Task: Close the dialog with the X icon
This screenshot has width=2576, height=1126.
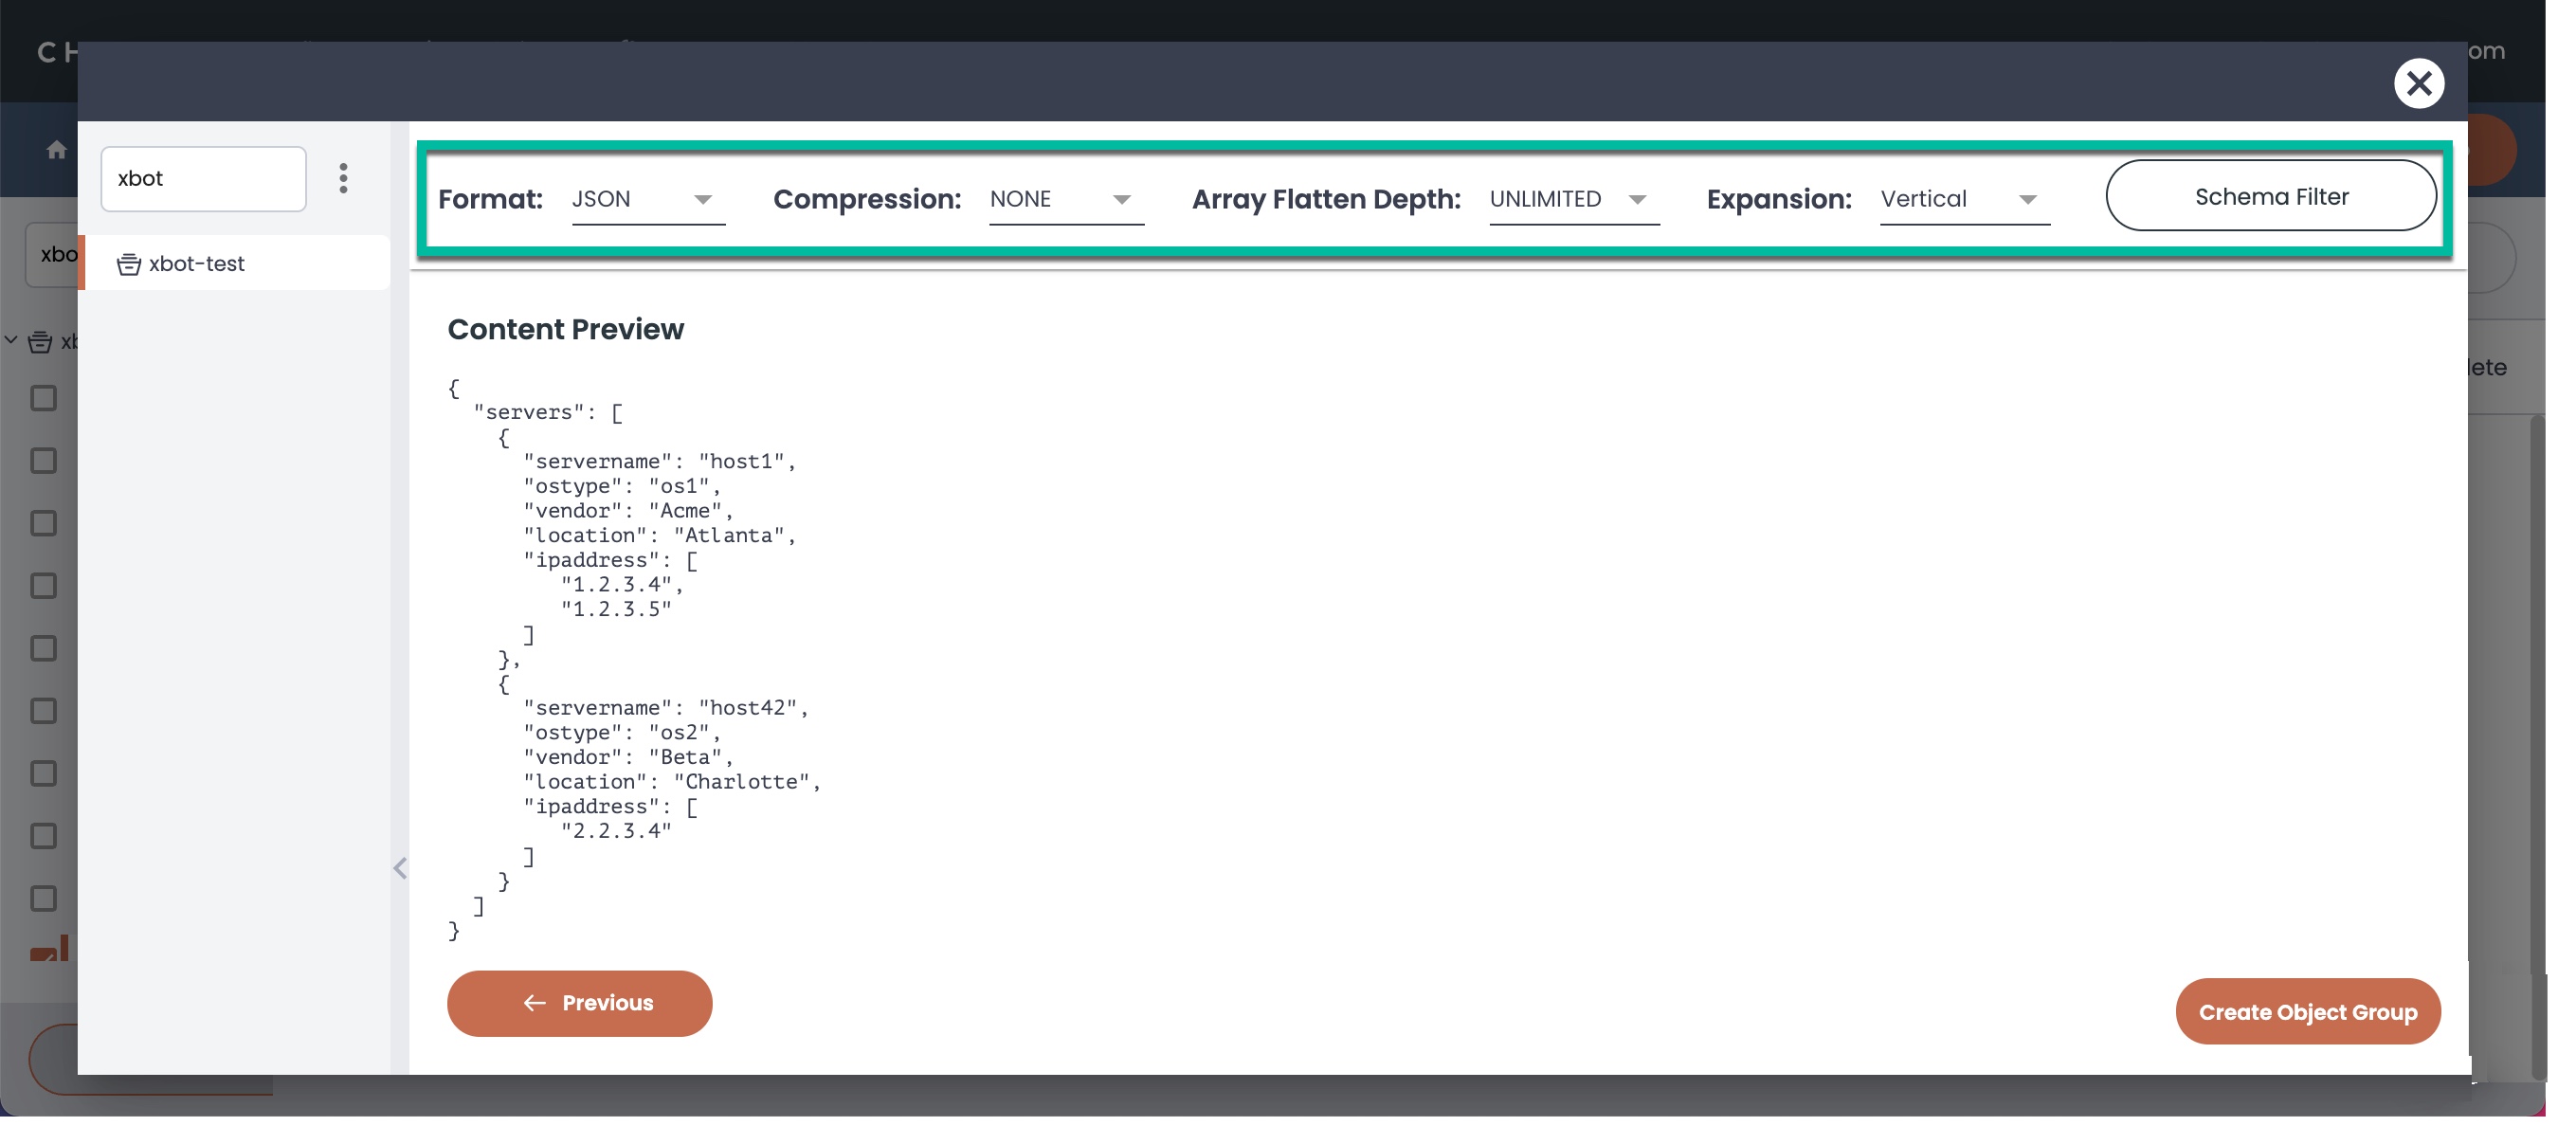Action: [2418, 83]
